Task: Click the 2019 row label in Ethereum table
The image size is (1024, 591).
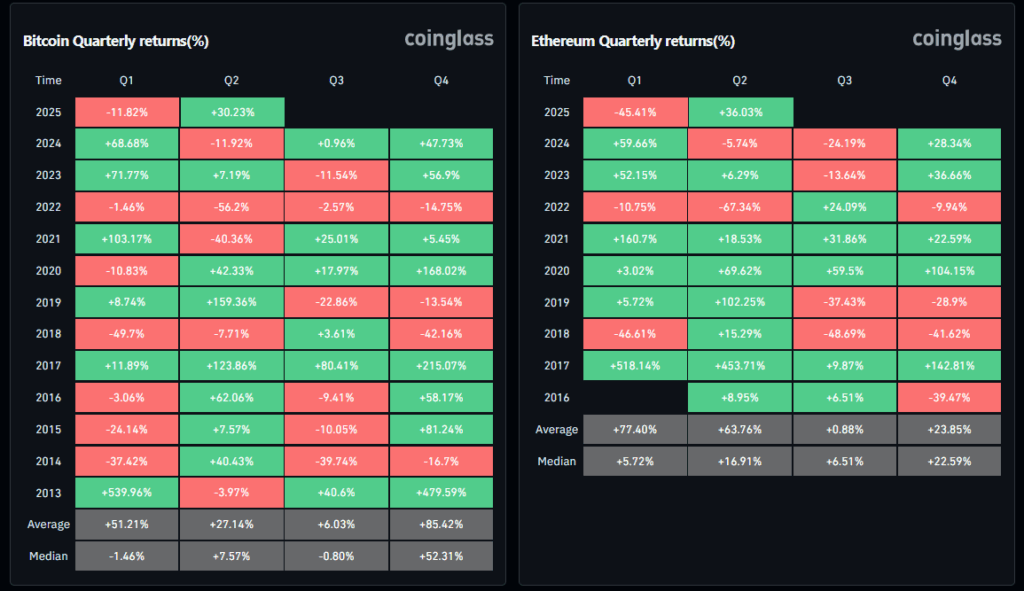Action: click(x=557, y=303)
